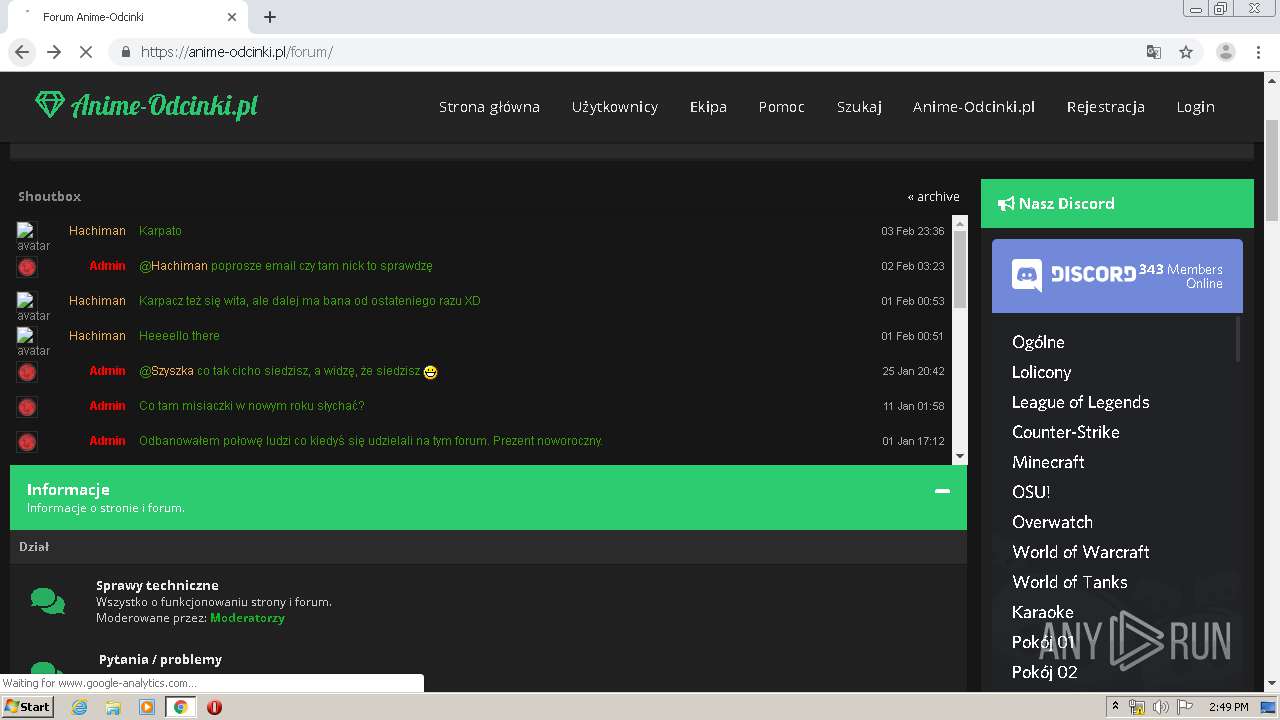Click the Admin avatar next to the @Hachiman message
The width and height of the screenshot is (1280, 720).
click(x=27, y=267)
